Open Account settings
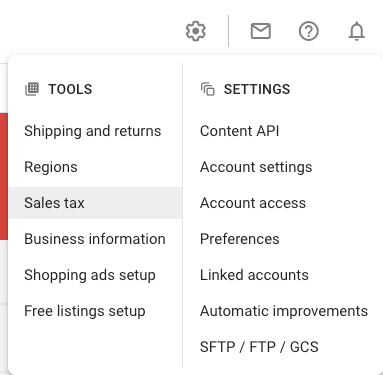 (256, 167)
